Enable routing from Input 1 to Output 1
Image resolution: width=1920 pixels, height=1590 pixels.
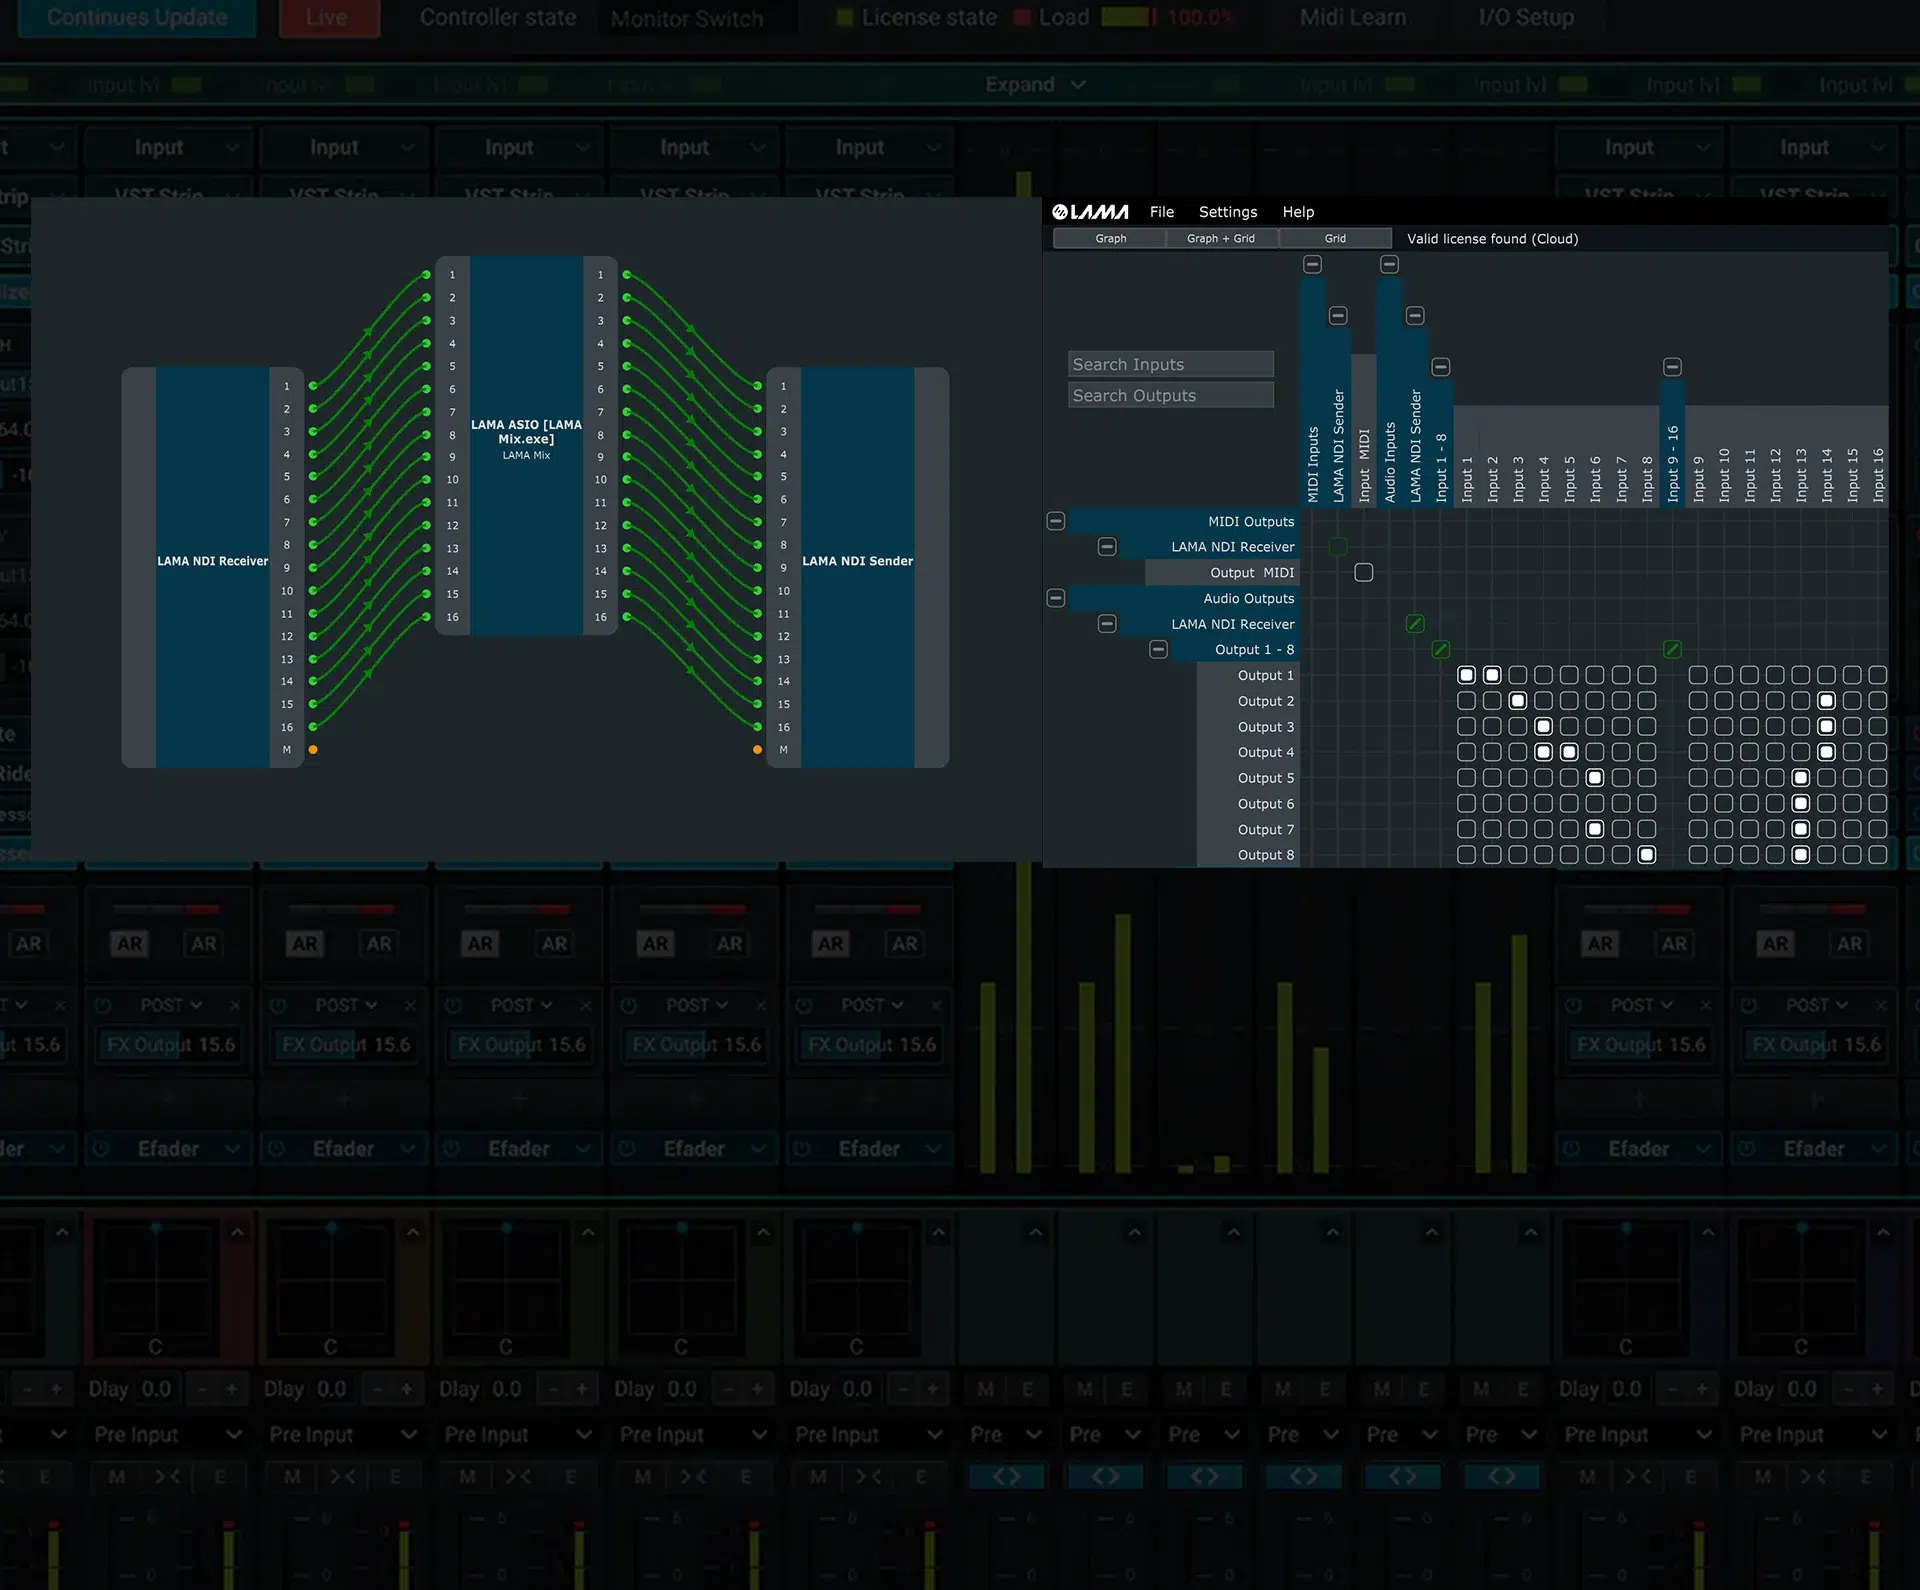click(x=1465, y=674)
